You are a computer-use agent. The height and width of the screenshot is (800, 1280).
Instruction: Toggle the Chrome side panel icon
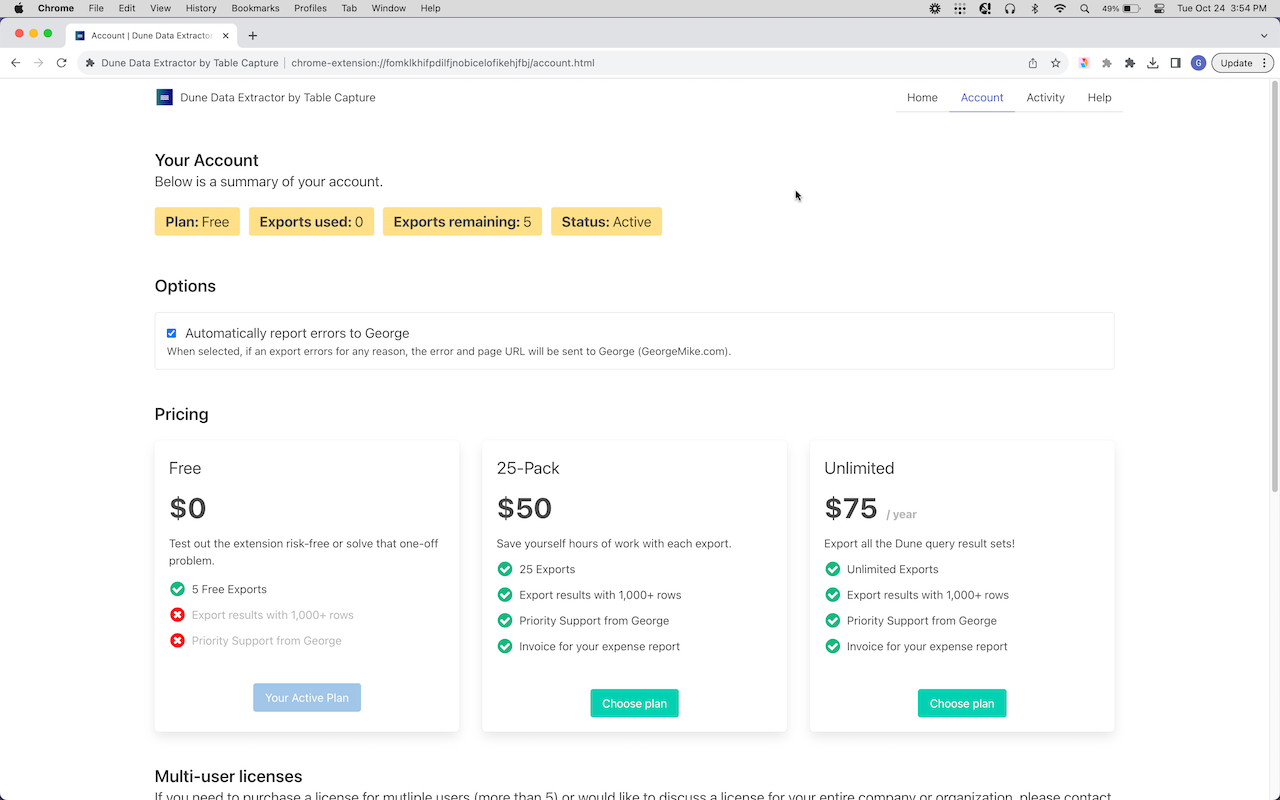click(x=1175, y=63)
